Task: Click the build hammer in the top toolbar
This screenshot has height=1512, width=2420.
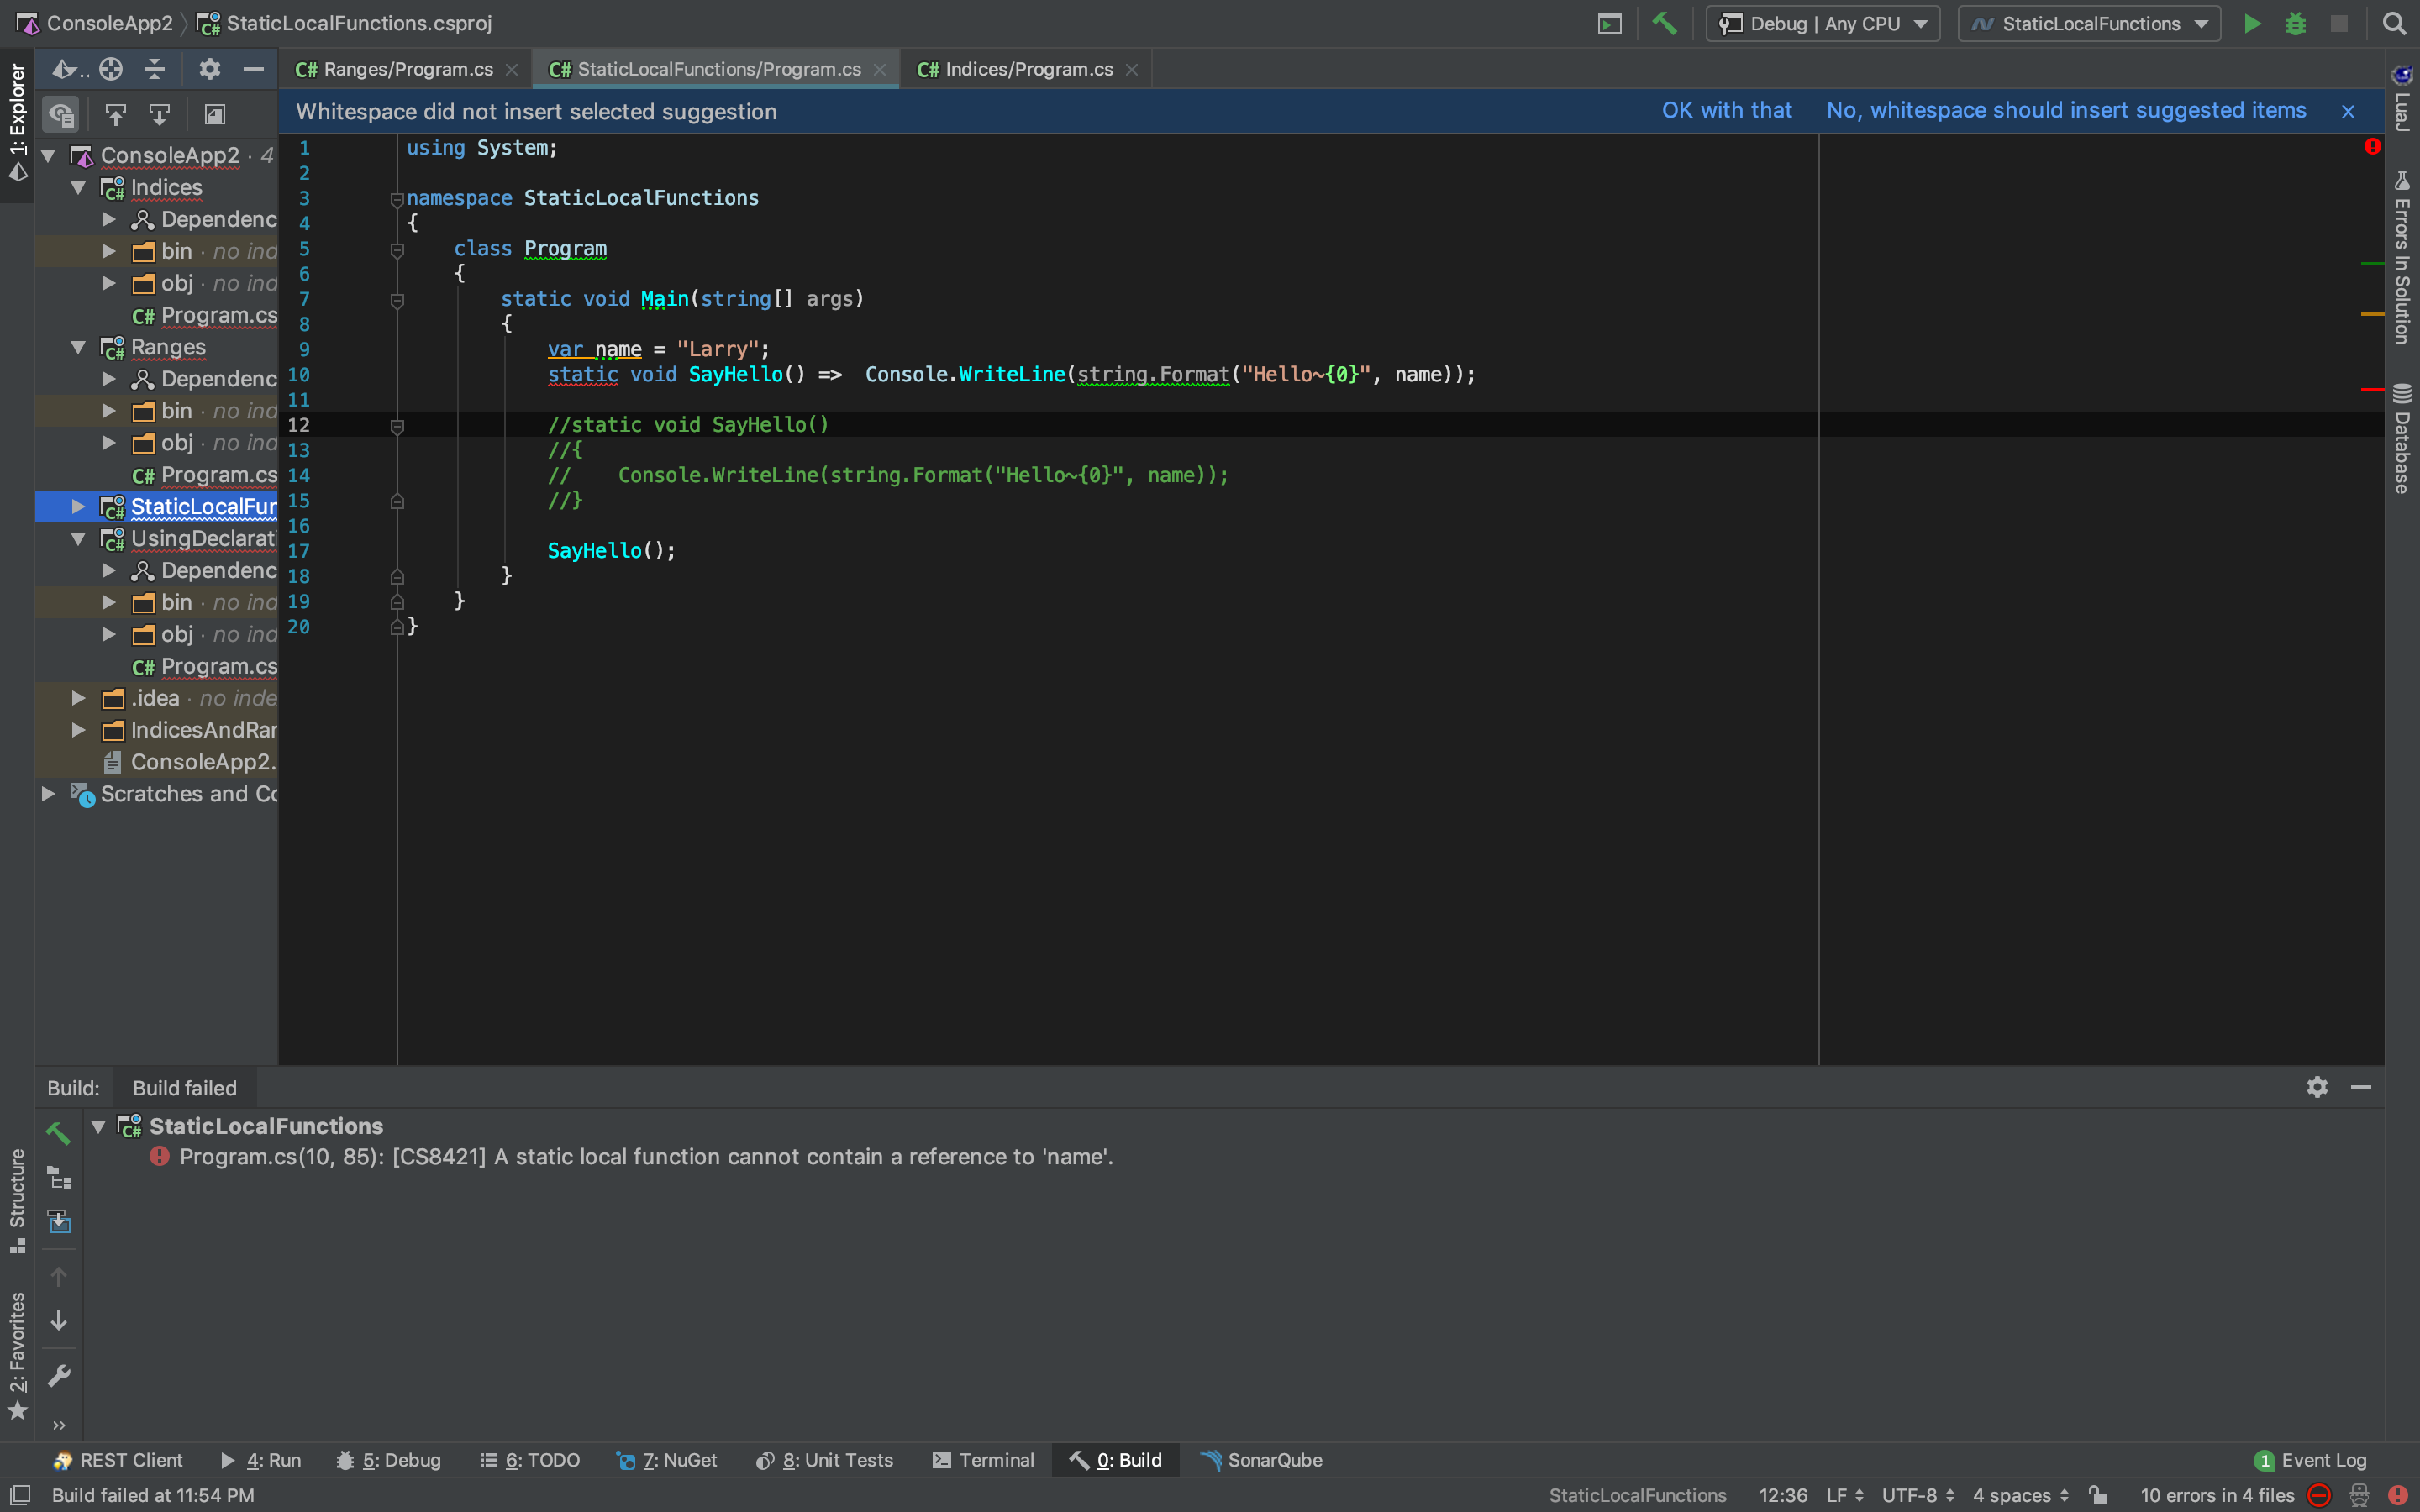Action: tap(1664, 23)
